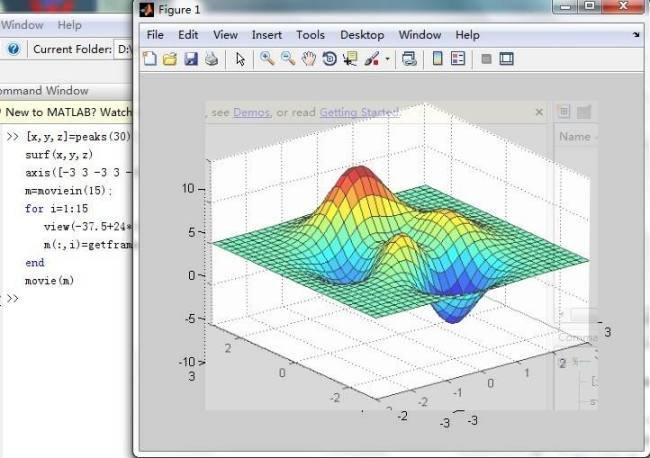650x458 pixels.
Task: Open file using the folder icon
Action: (x=170, y=59)
